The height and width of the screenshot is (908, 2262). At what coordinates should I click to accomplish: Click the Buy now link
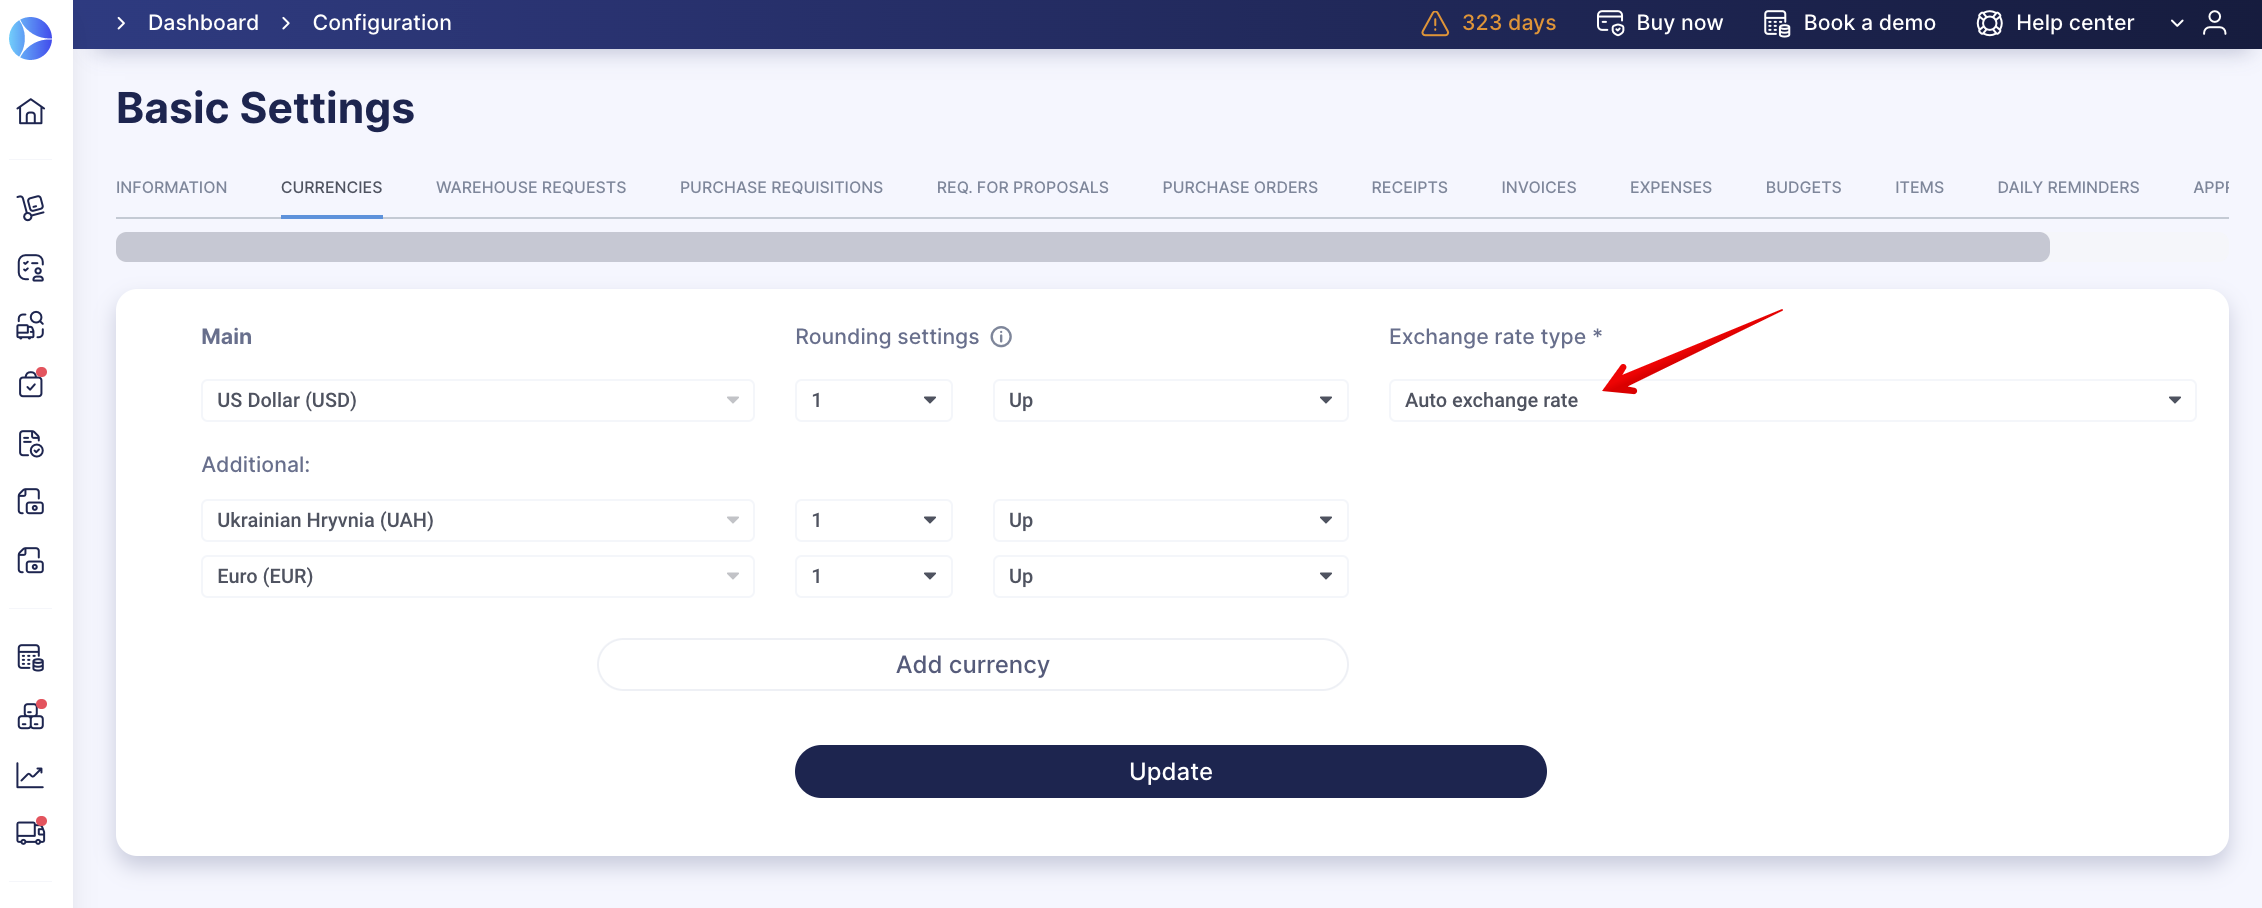(x=1680, y=23)
